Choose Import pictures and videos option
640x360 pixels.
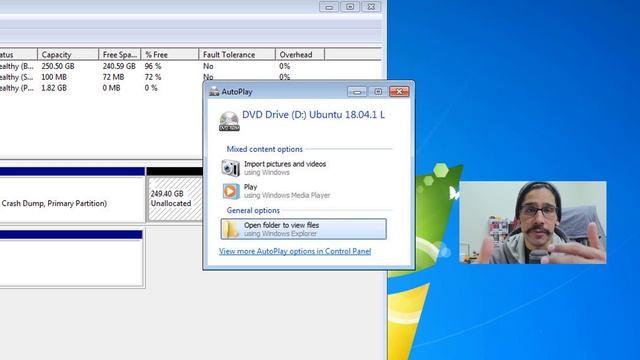pyautogui.click(x=303, y=168)
